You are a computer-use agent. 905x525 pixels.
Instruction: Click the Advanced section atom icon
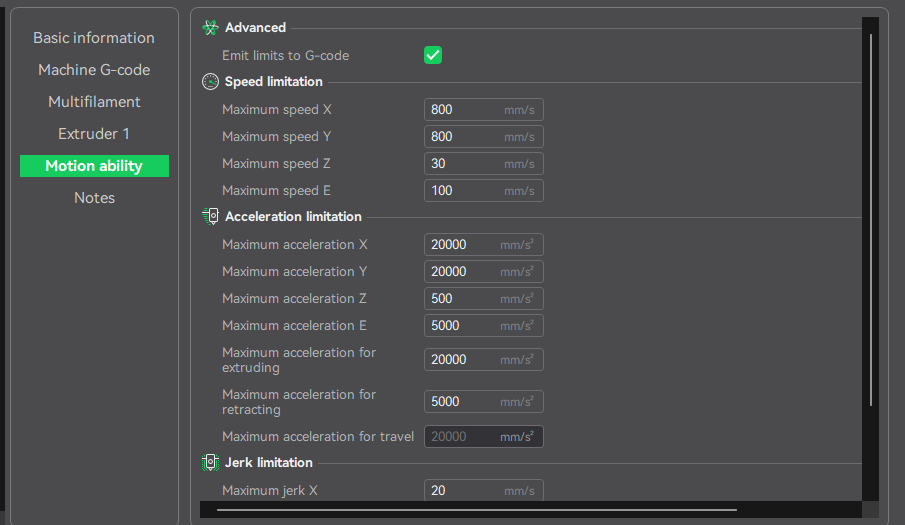point(210,27)
